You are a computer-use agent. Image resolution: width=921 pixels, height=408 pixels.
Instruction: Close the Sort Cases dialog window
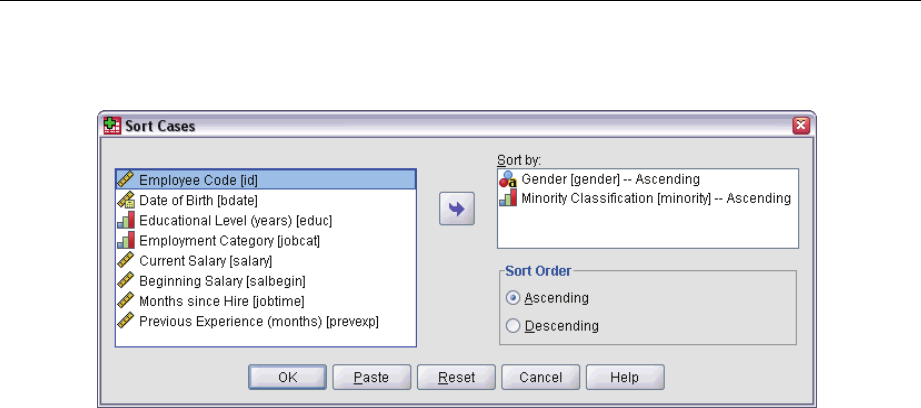[x=801, y=126]
